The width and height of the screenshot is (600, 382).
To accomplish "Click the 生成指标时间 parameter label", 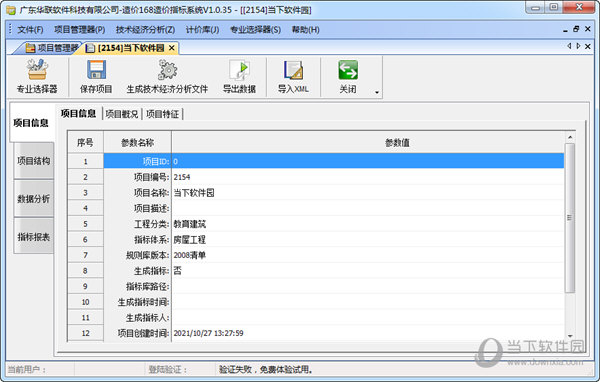I will click(143, 302).
